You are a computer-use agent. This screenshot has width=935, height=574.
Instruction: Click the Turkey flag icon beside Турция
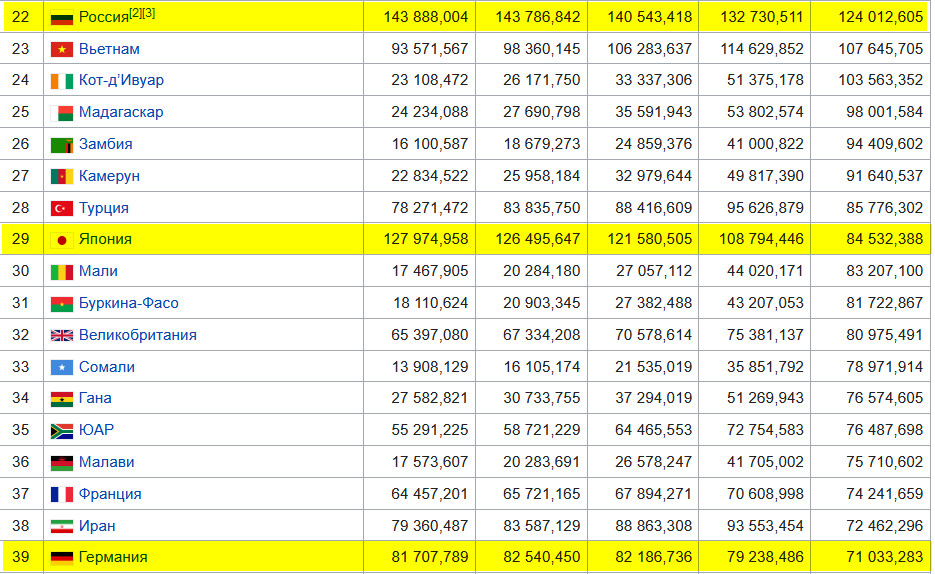point(62,208)
